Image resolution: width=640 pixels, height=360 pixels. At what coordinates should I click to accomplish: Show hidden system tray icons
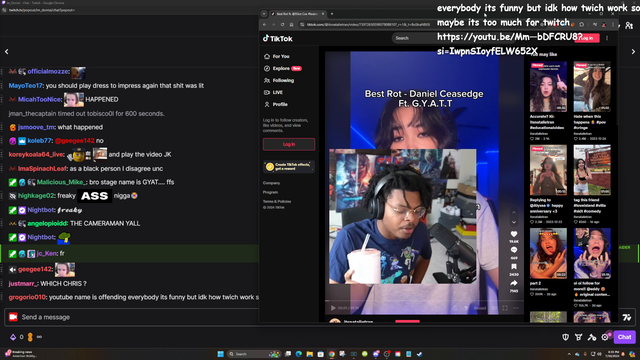click(x=569, y=354)
